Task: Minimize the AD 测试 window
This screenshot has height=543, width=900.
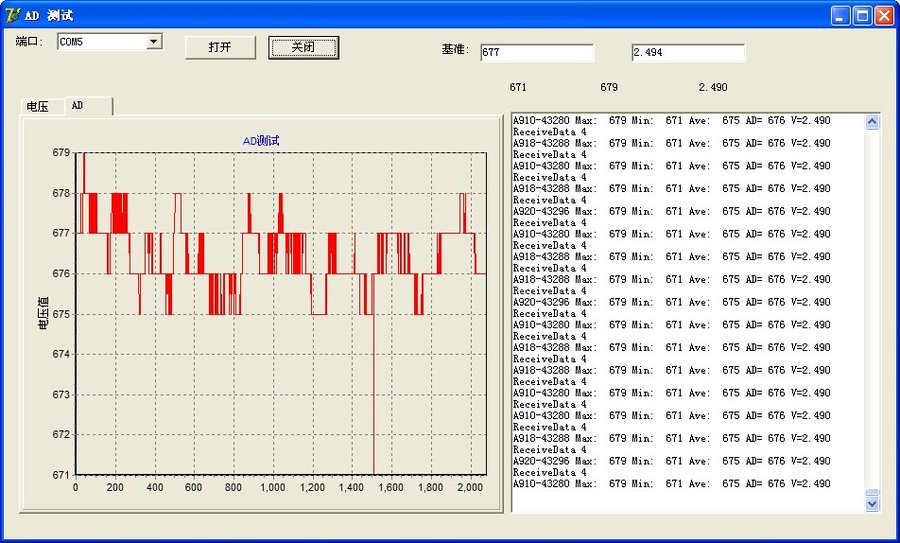Action: (x=840, y=15)
